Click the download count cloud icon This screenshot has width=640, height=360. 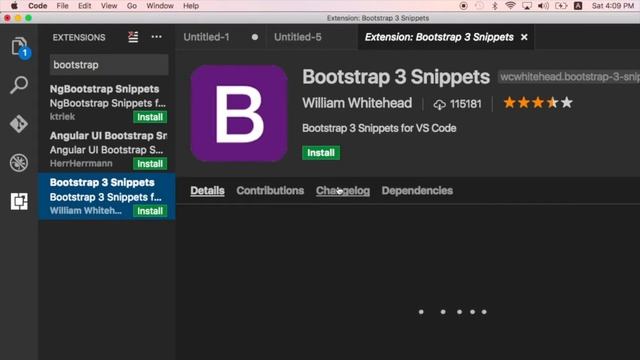tap(439, 104)
